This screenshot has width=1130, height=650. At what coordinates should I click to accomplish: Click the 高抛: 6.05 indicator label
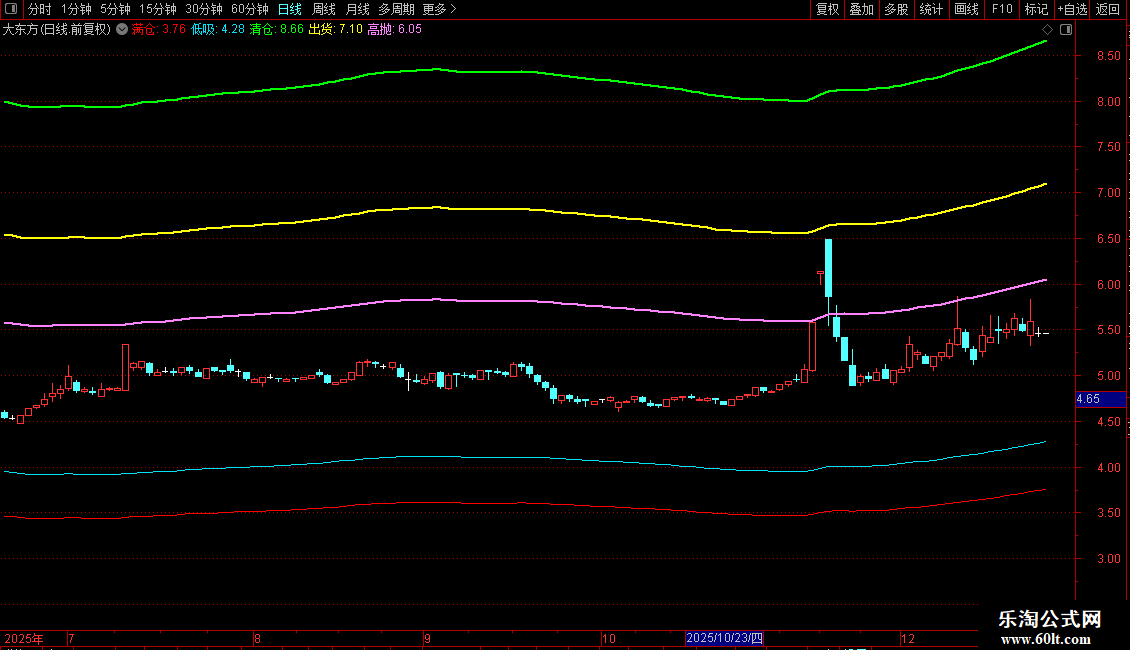coord(394,30)
